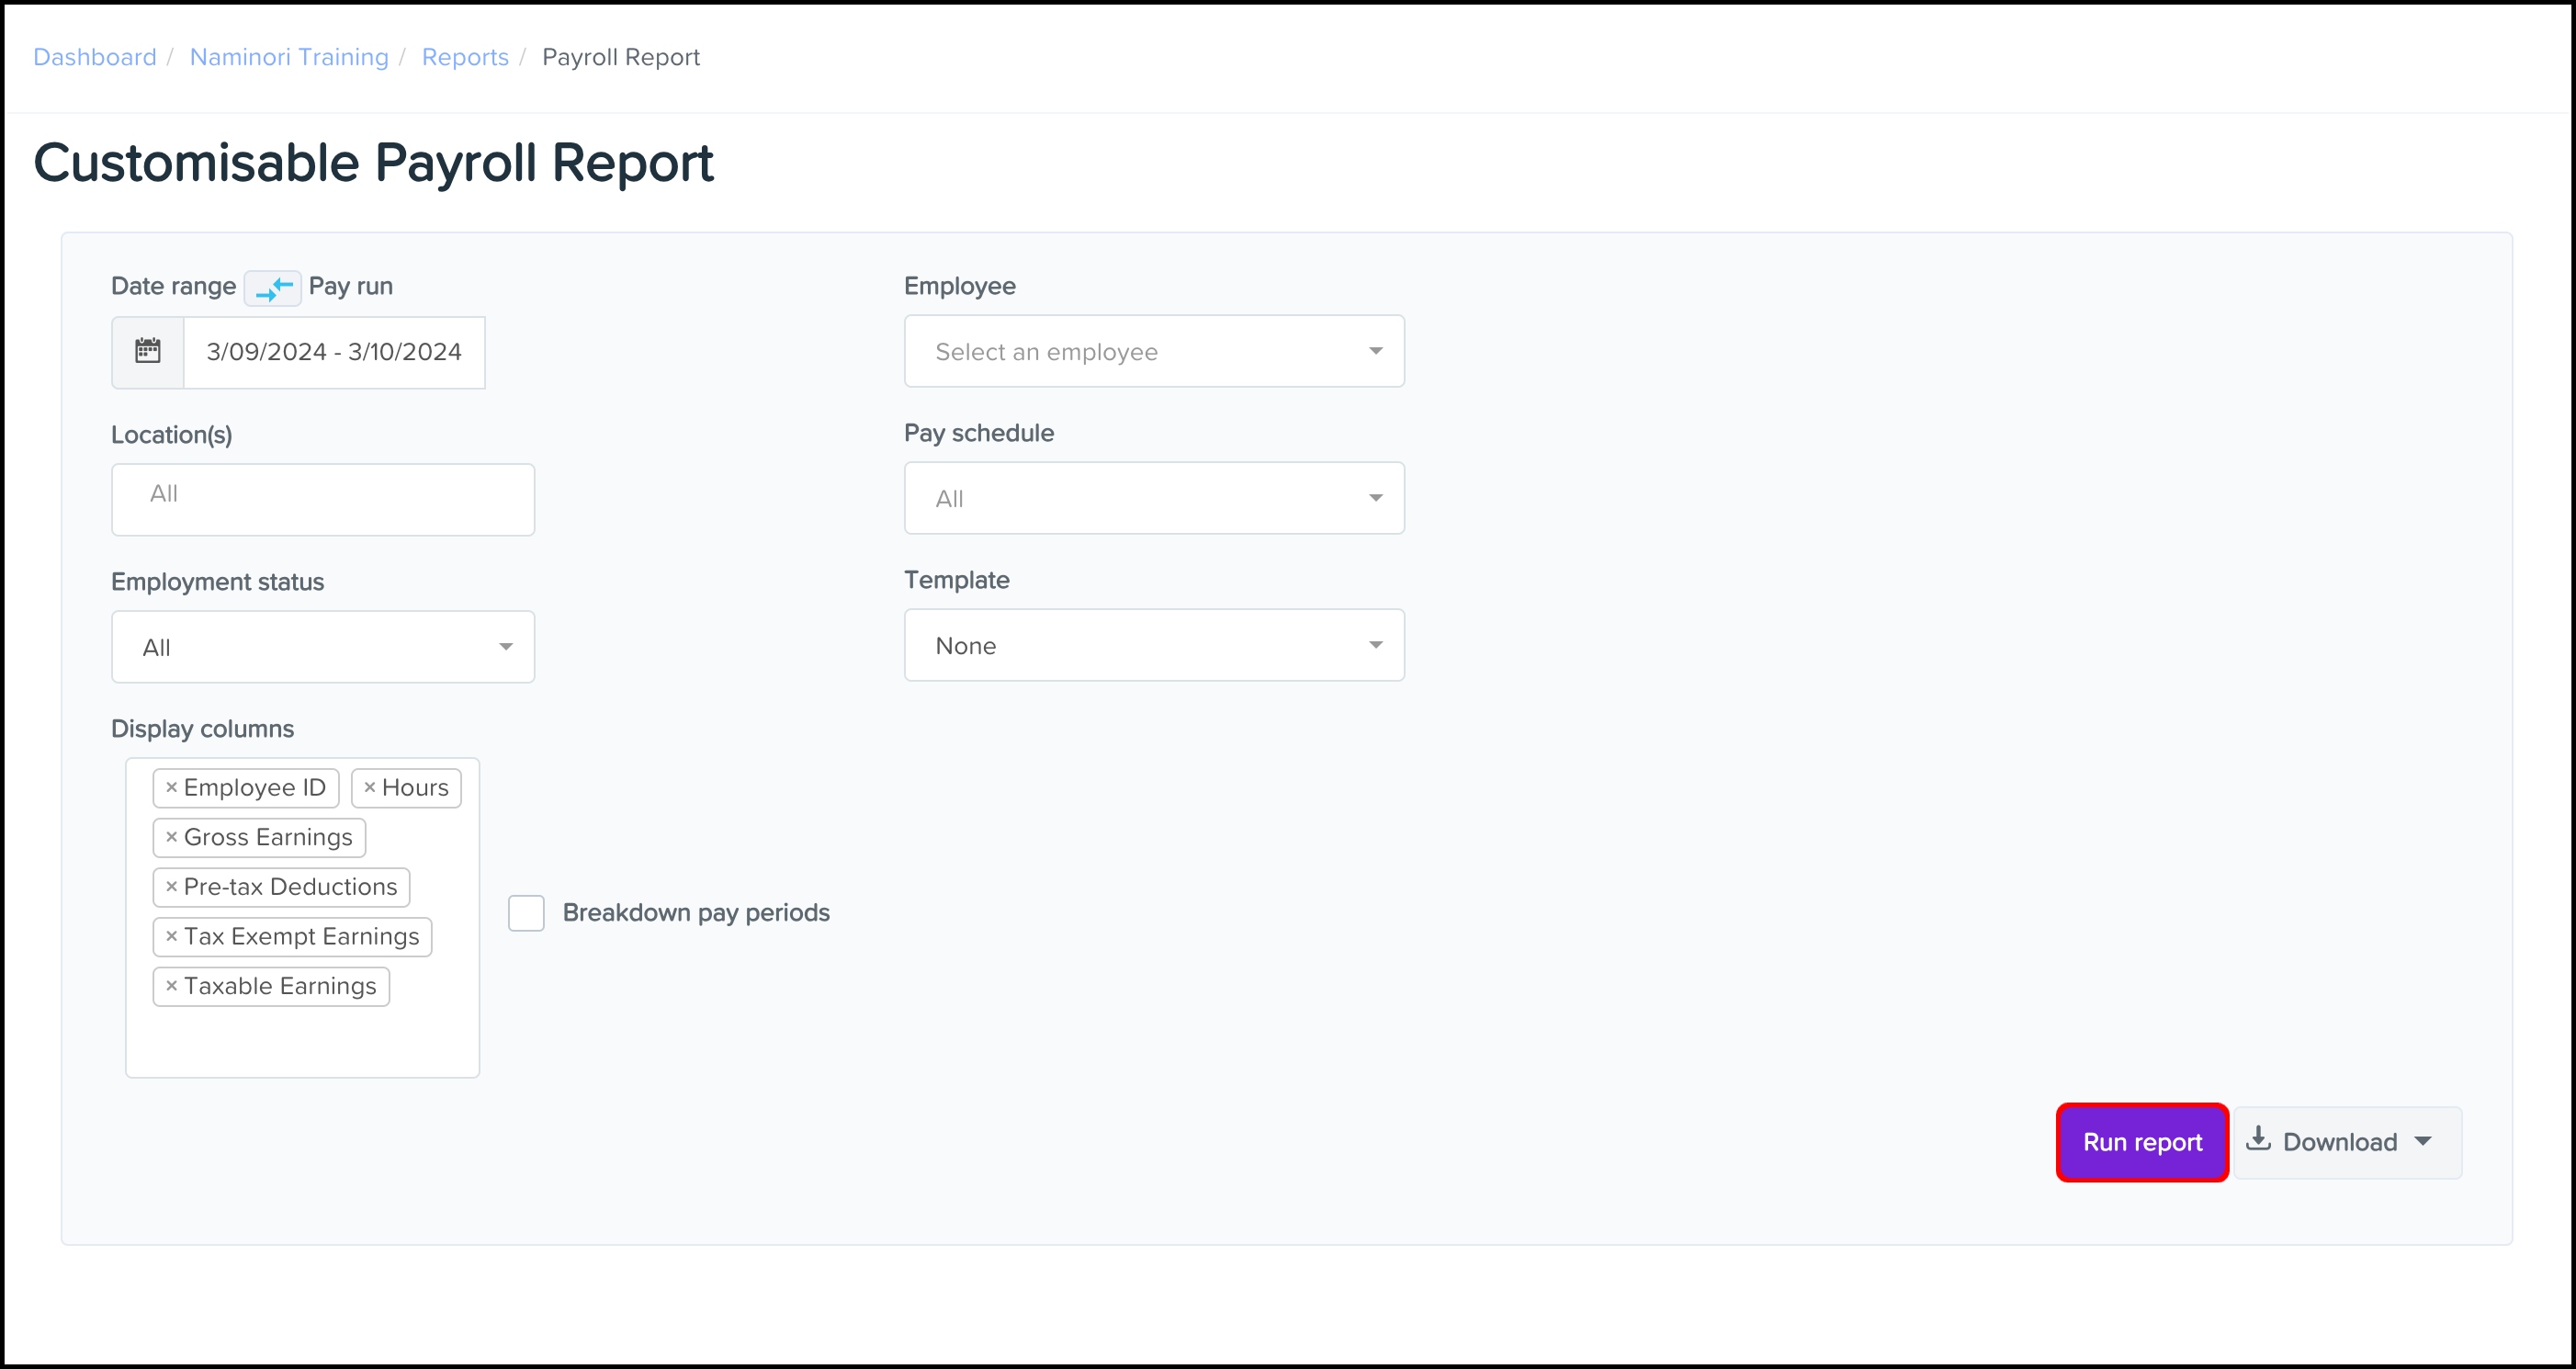Screen dimensions: 2576x1369
Task: Open Naminori Training breadcrumb link
Action: [289, 57]
